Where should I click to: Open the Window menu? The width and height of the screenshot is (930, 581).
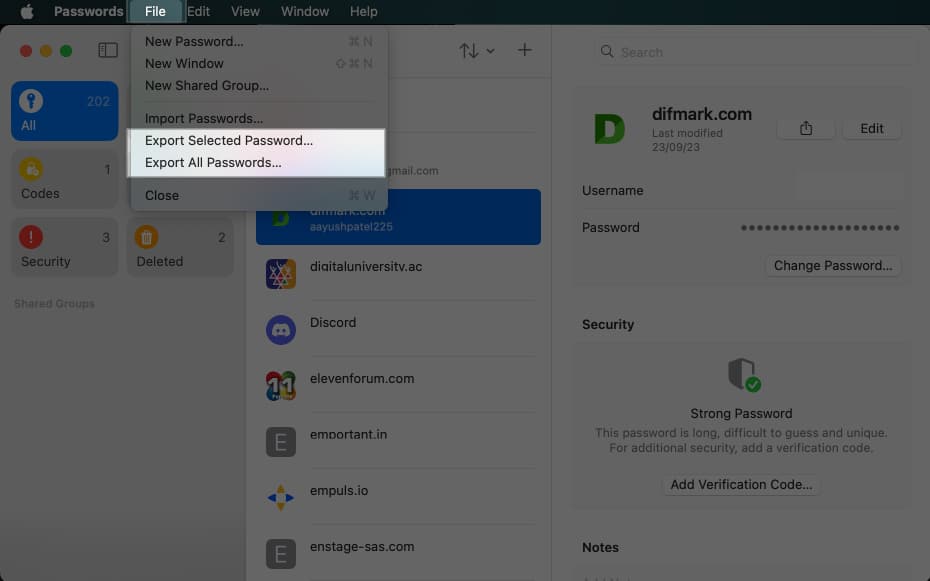(305, 11)
